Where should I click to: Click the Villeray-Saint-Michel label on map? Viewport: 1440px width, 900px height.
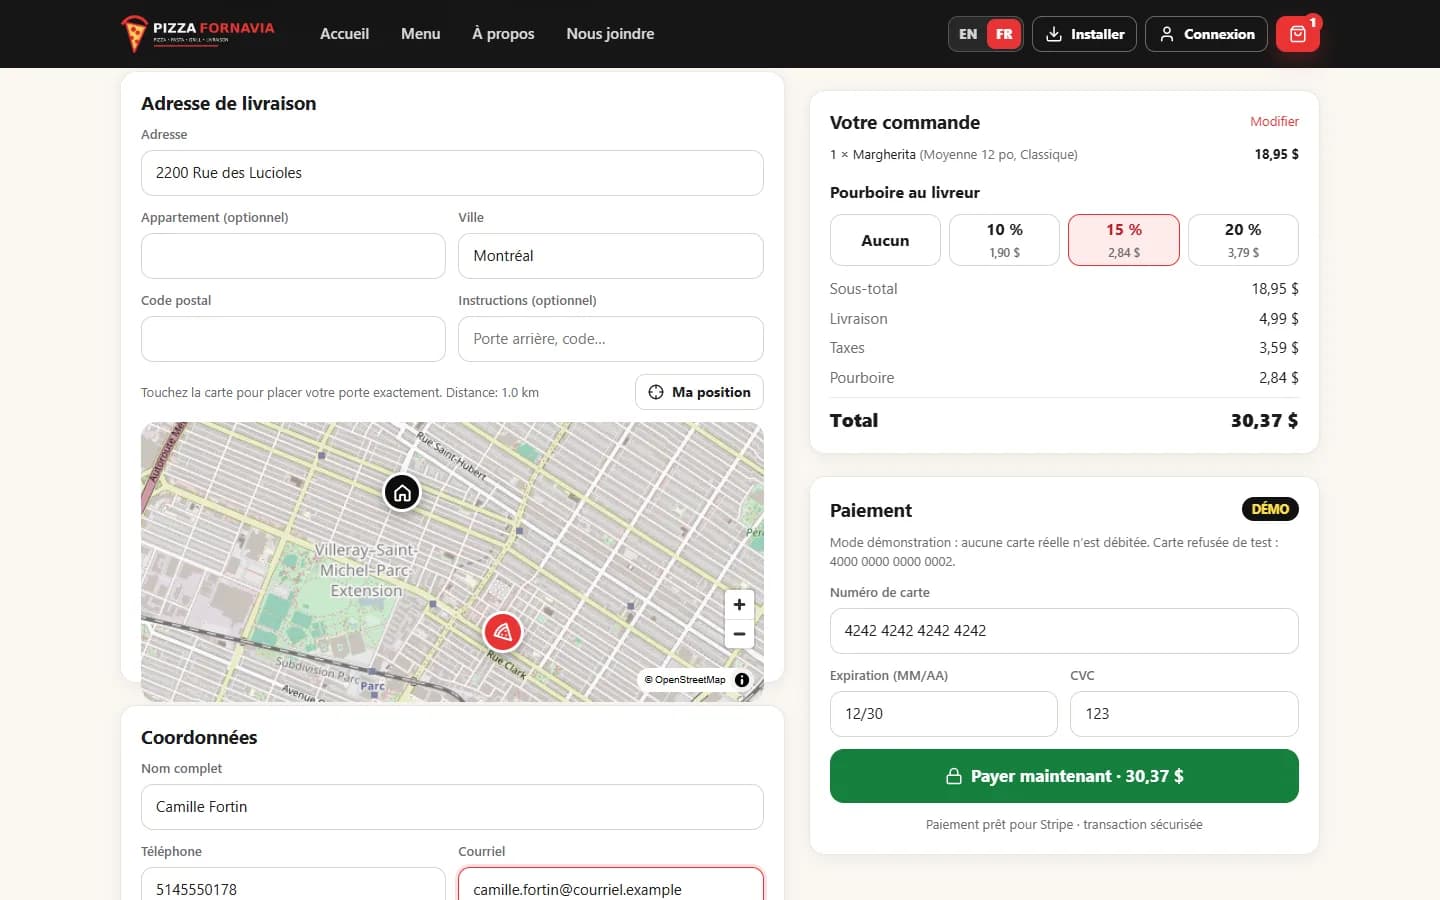click(x=366, y=570)
